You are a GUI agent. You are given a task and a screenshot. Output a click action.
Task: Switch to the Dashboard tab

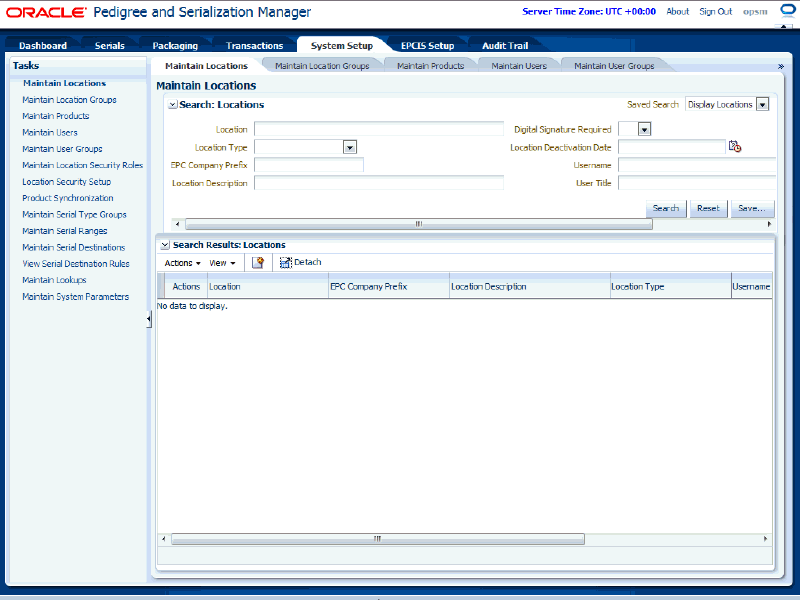43,45
